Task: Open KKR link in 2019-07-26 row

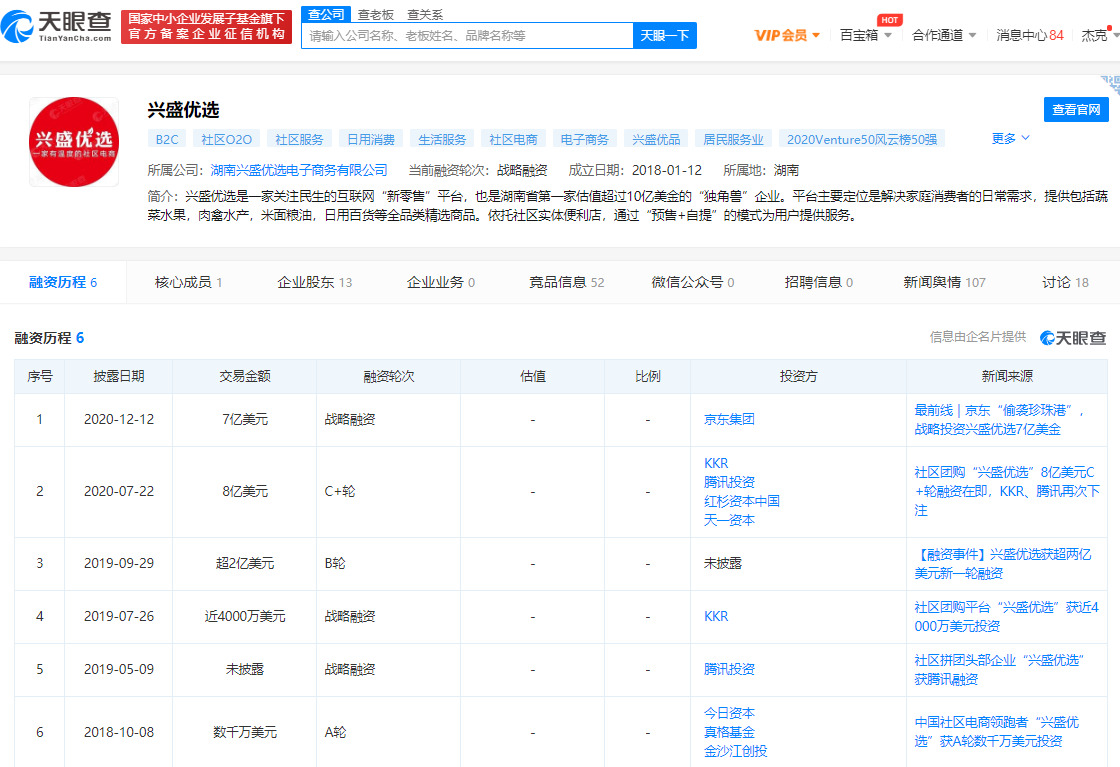Action: 716,616
